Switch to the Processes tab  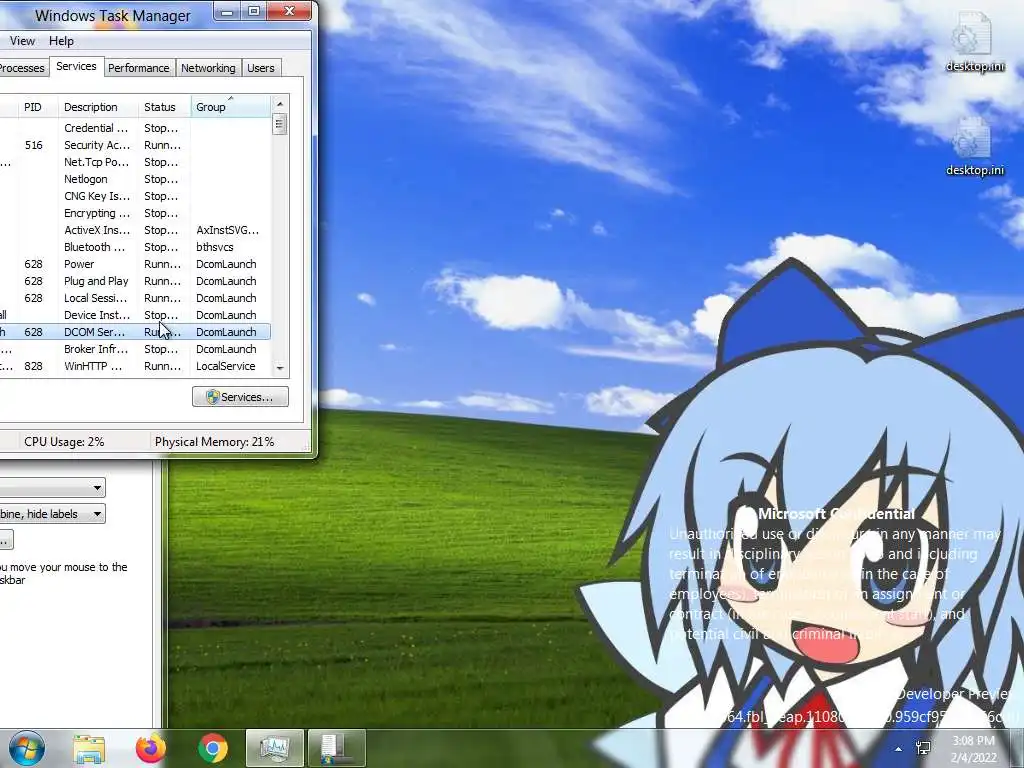[x=22, y=68]
